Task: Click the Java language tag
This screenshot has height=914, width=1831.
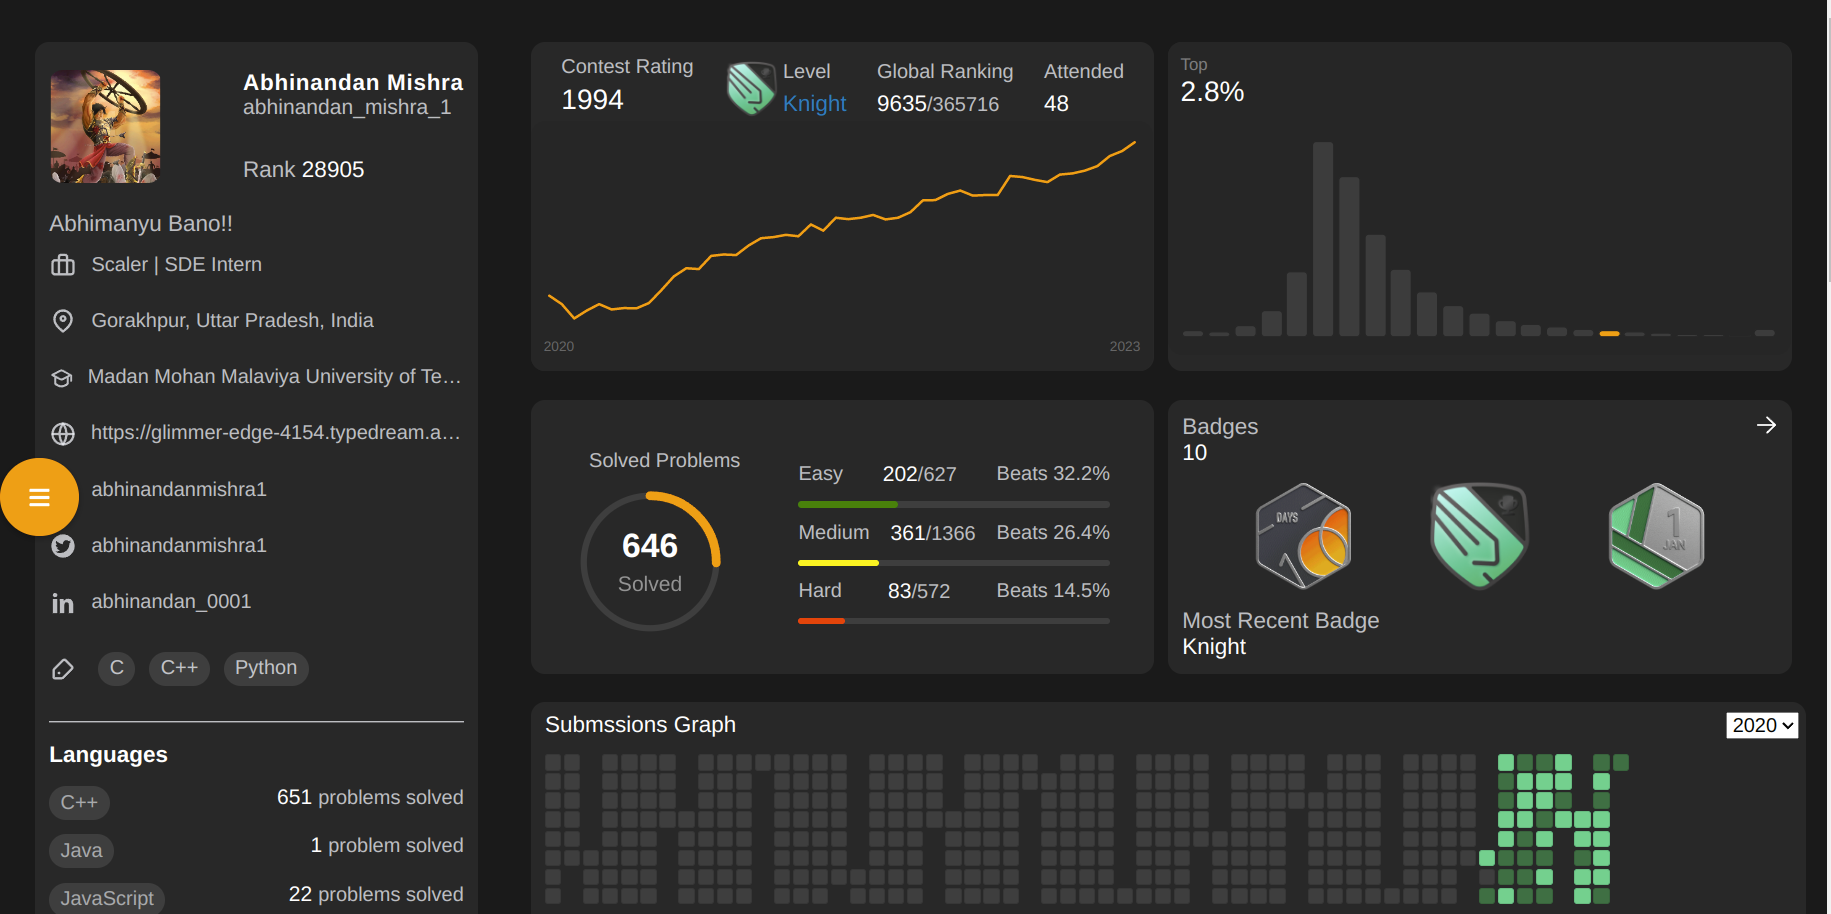Action: click(x=81, y=851)
